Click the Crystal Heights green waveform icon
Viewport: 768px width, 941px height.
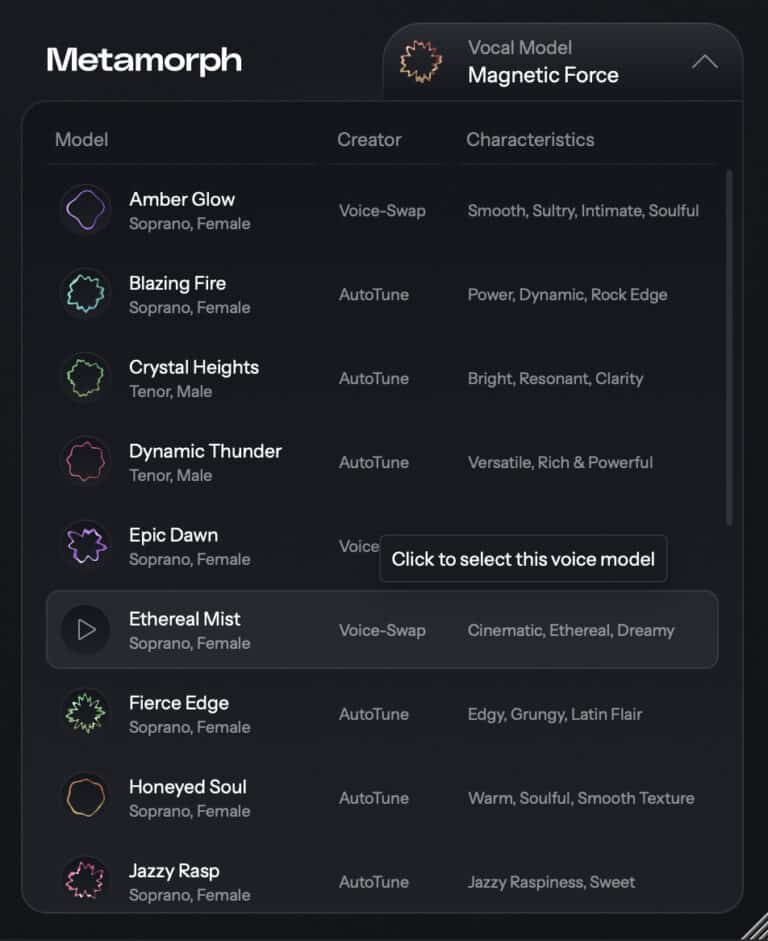click(x=85, y=378)
